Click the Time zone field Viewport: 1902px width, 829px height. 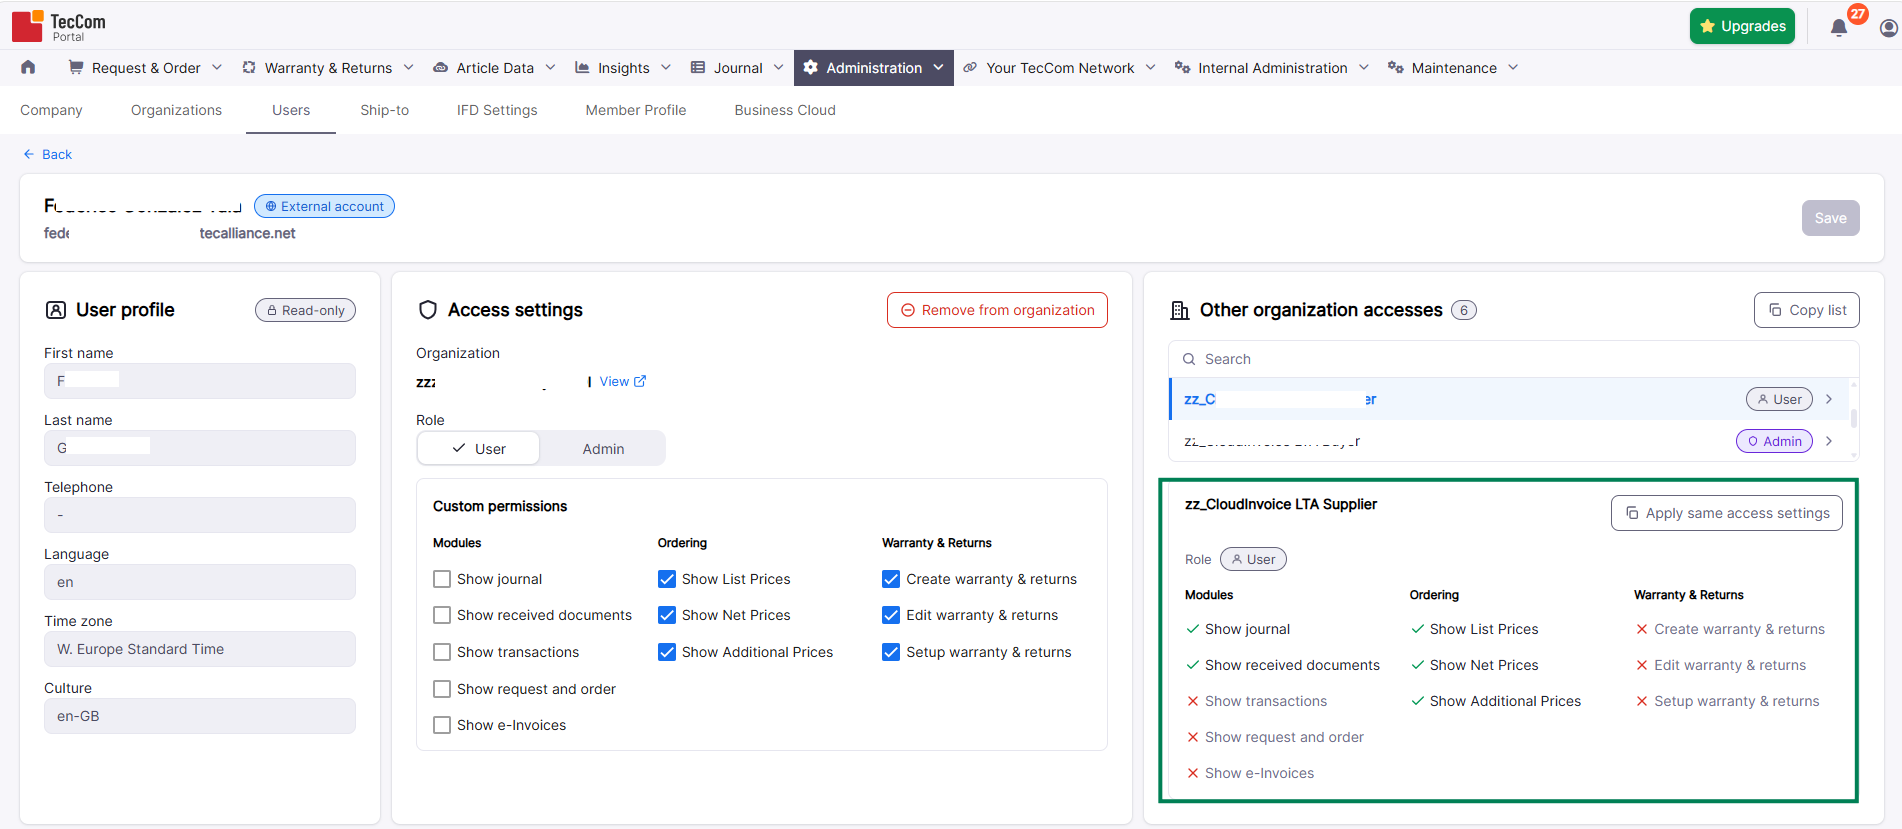pyautogui.click(x=200, y=649)
